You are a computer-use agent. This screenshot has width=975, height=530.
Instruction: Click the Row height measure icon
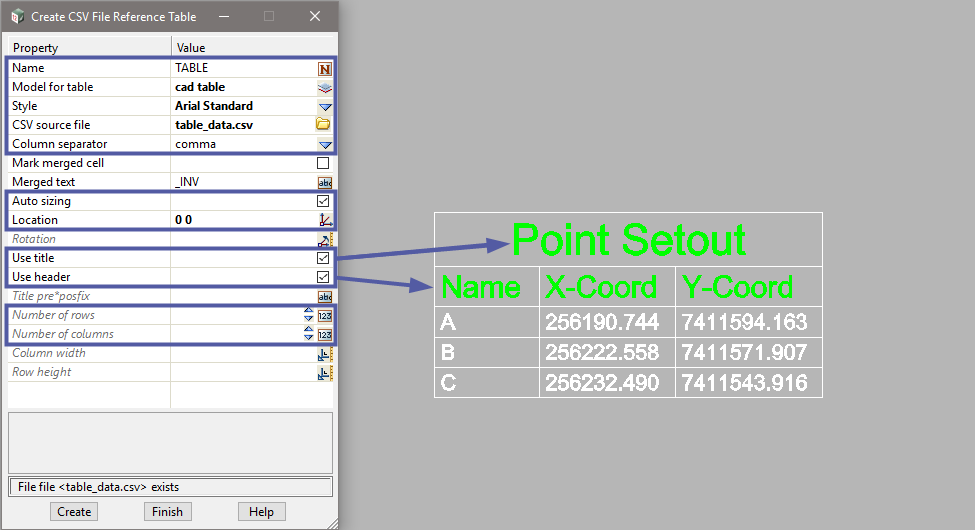[323, 372]
